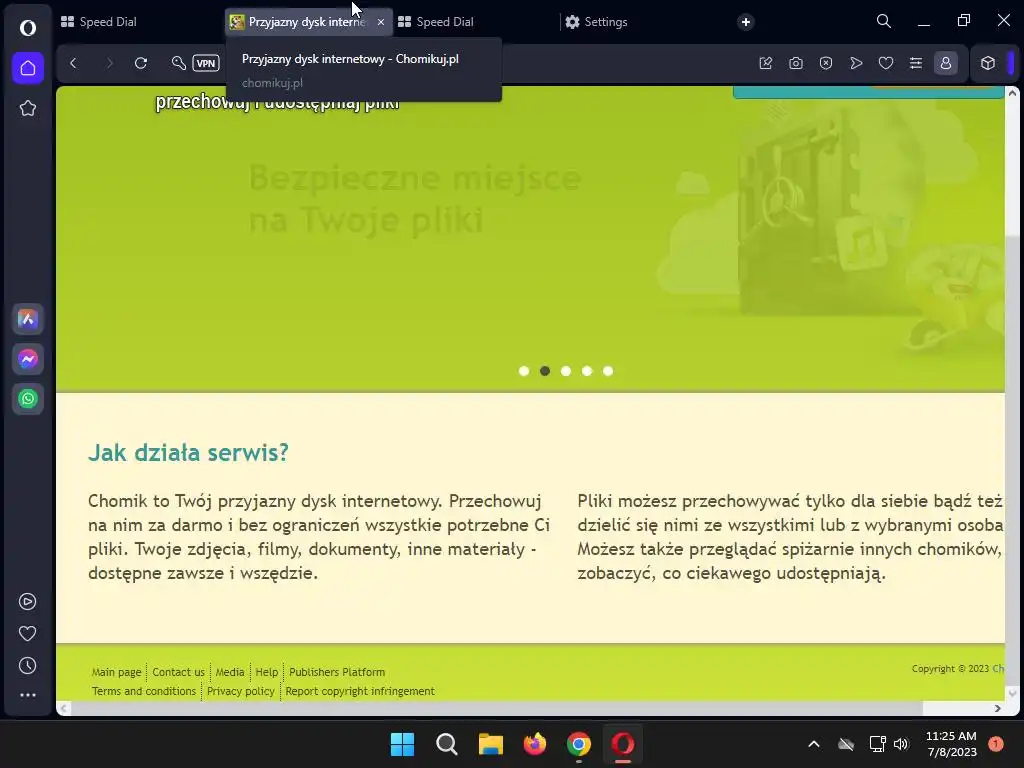Click the Opera icon in taskbar

coord(623,744)
